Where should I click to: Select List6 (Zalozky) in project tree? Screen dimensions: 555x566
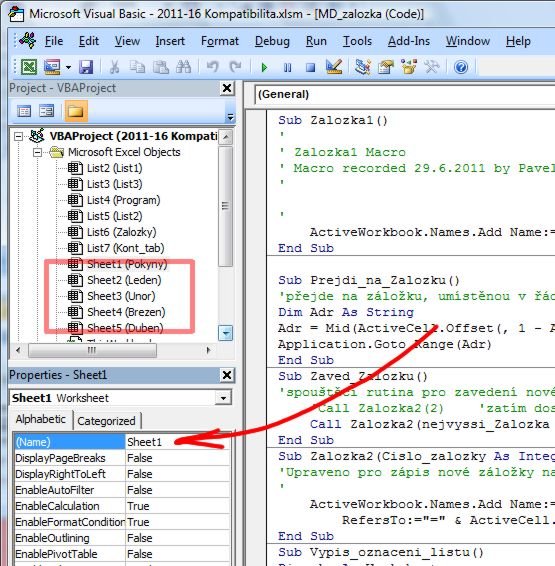tap(122, 232)
